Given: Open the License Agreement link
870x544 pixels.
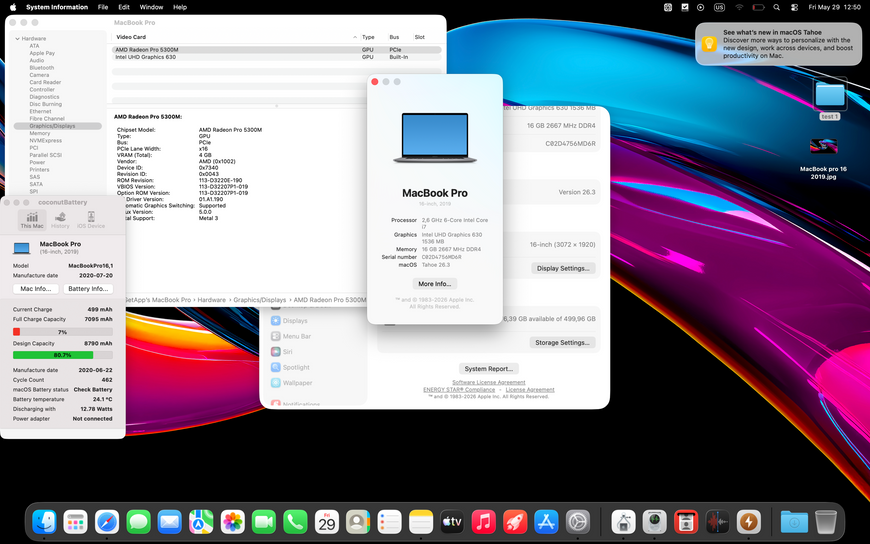Looking at the screenshot, I should pos(530,390).
